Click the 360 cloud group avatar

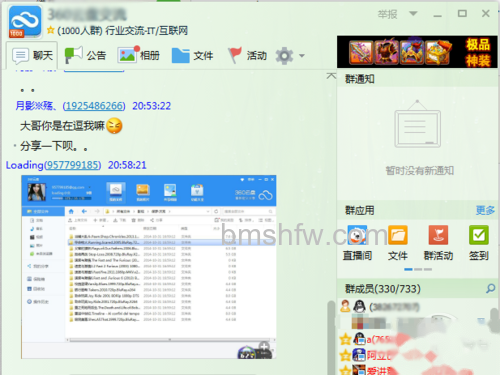(25, 21)
